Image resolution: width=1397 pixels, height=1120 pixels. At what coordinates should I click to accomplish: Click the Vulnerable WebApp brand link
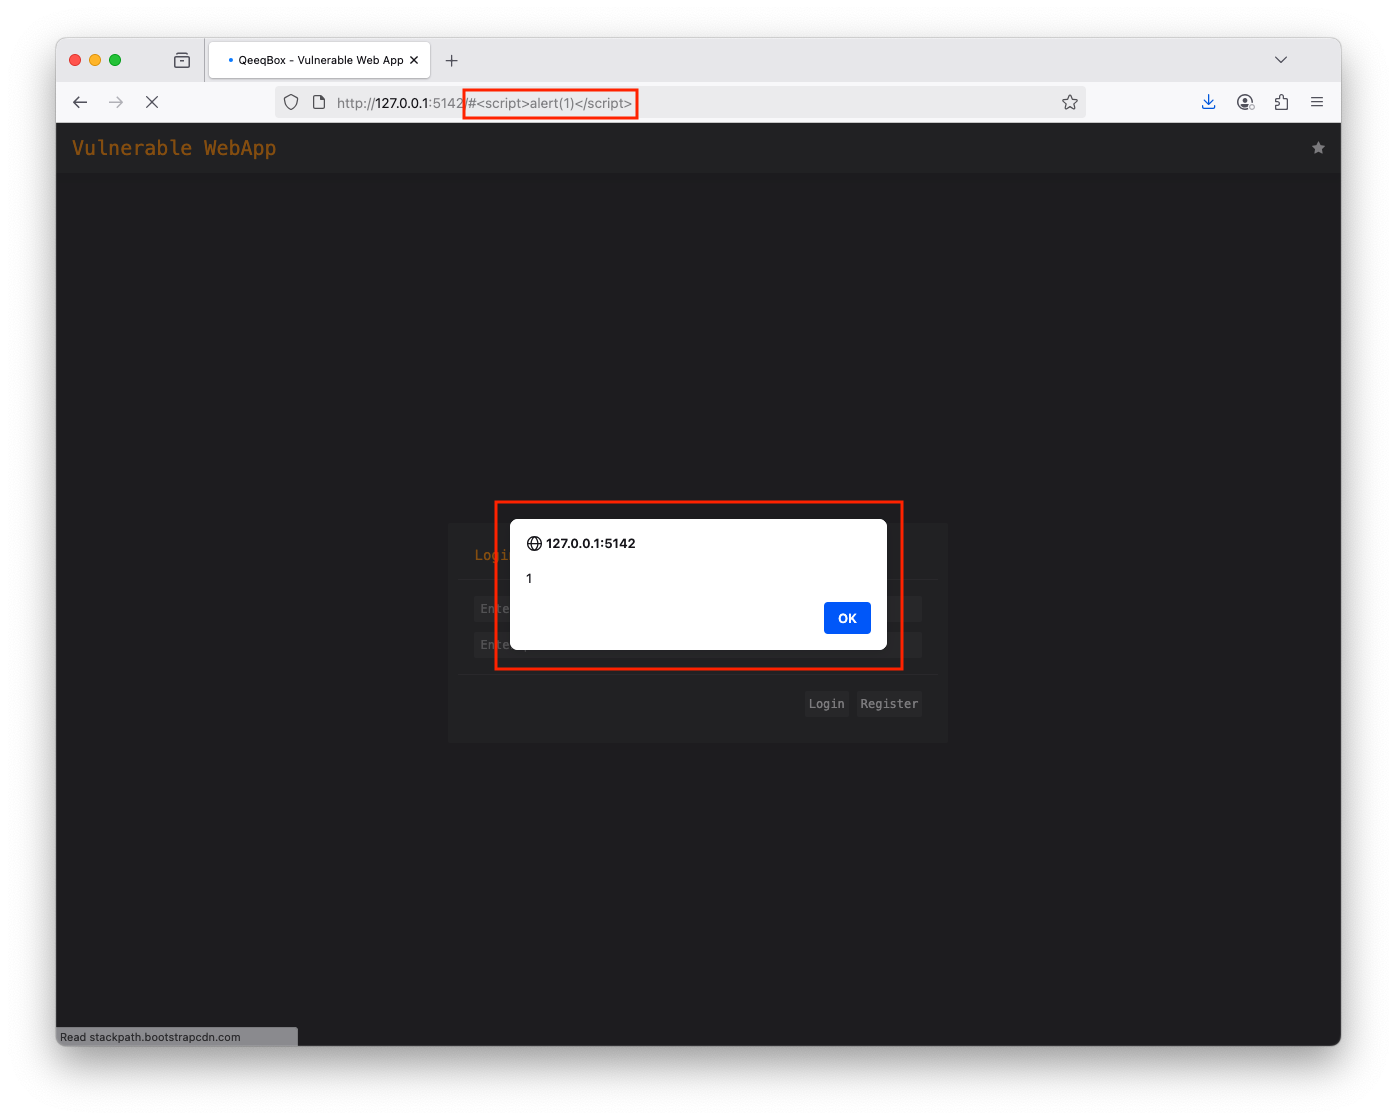pos(174,148)
